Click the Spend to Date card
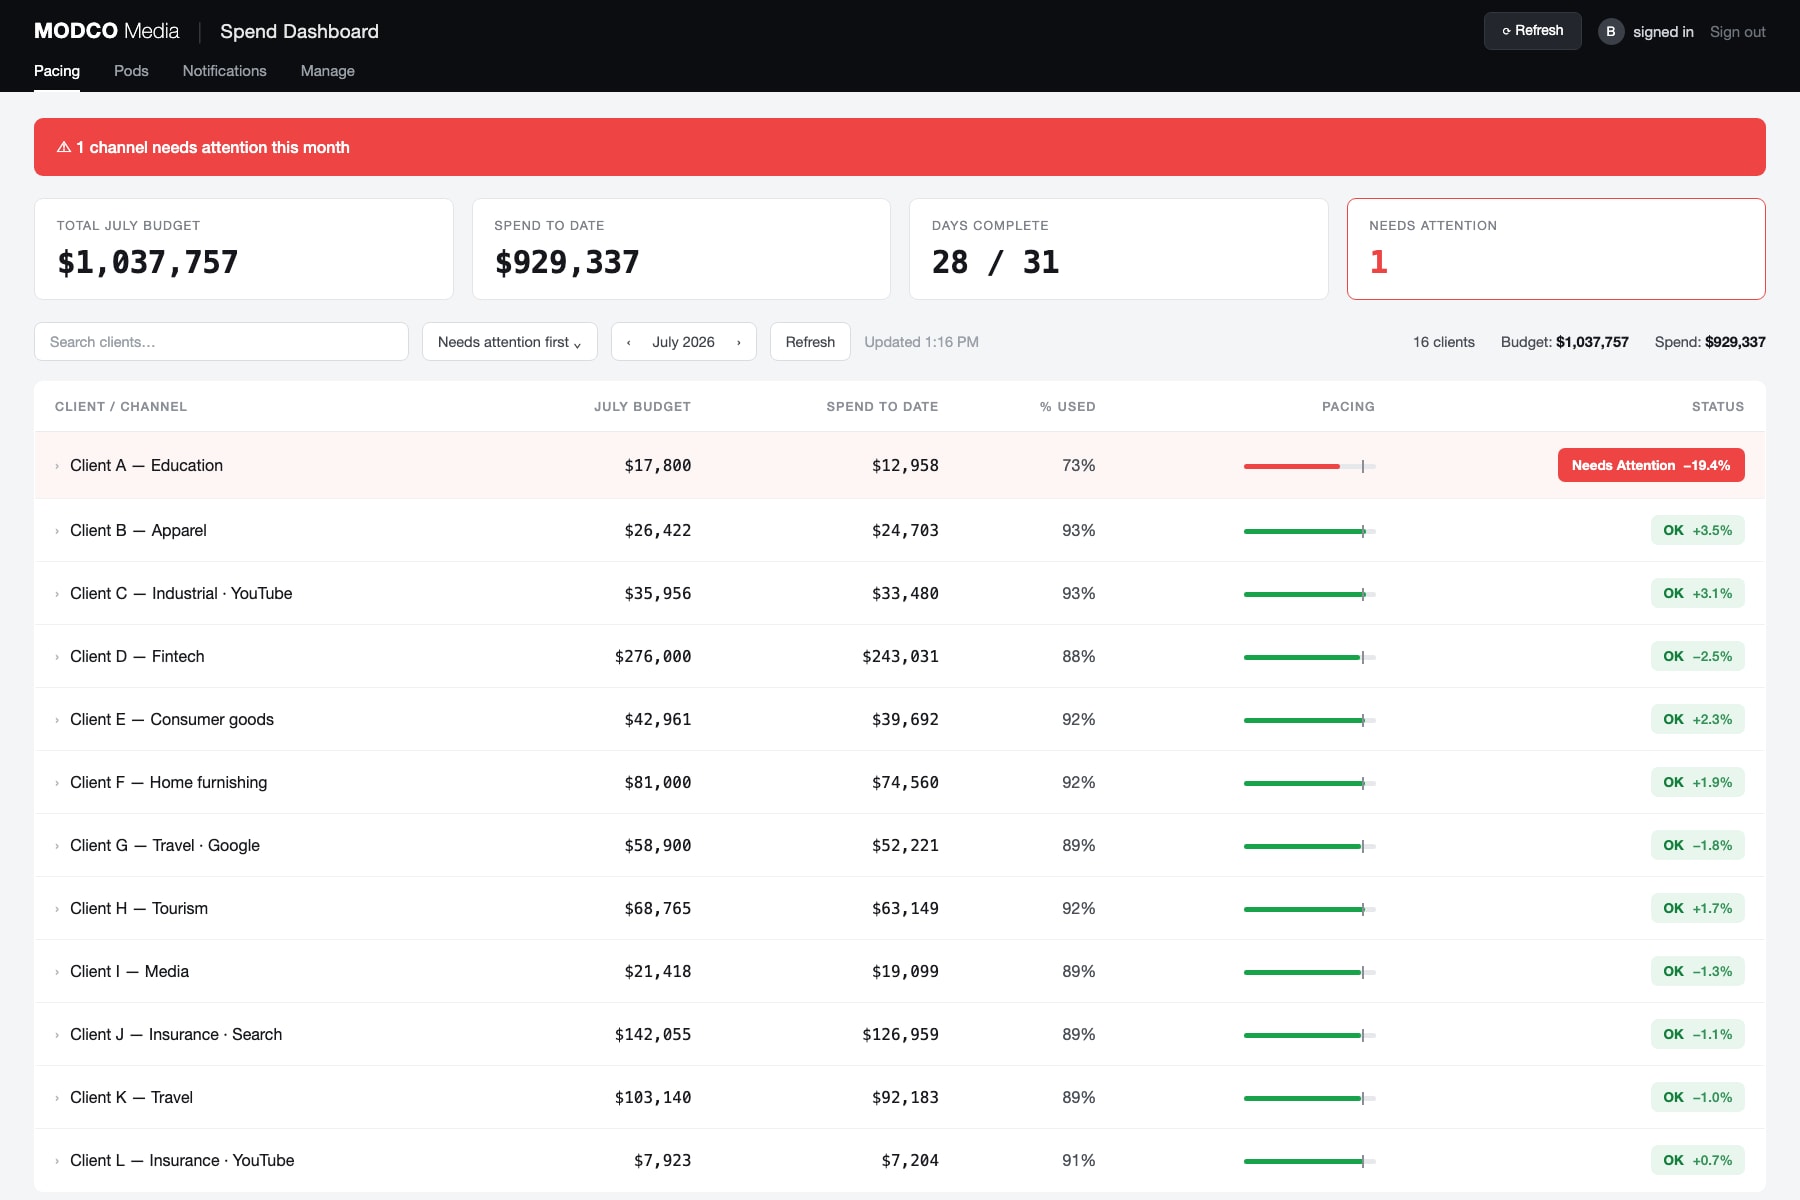1800x1200 pixels. pos(681,249)
